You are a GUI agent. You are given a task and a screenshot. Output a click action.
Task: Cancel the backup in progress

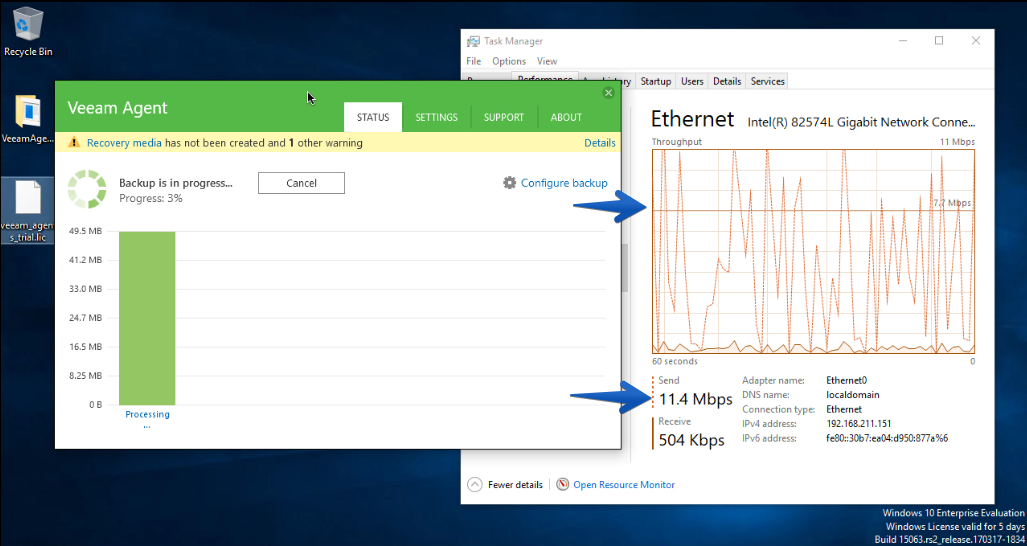click(x=301, y=183)
